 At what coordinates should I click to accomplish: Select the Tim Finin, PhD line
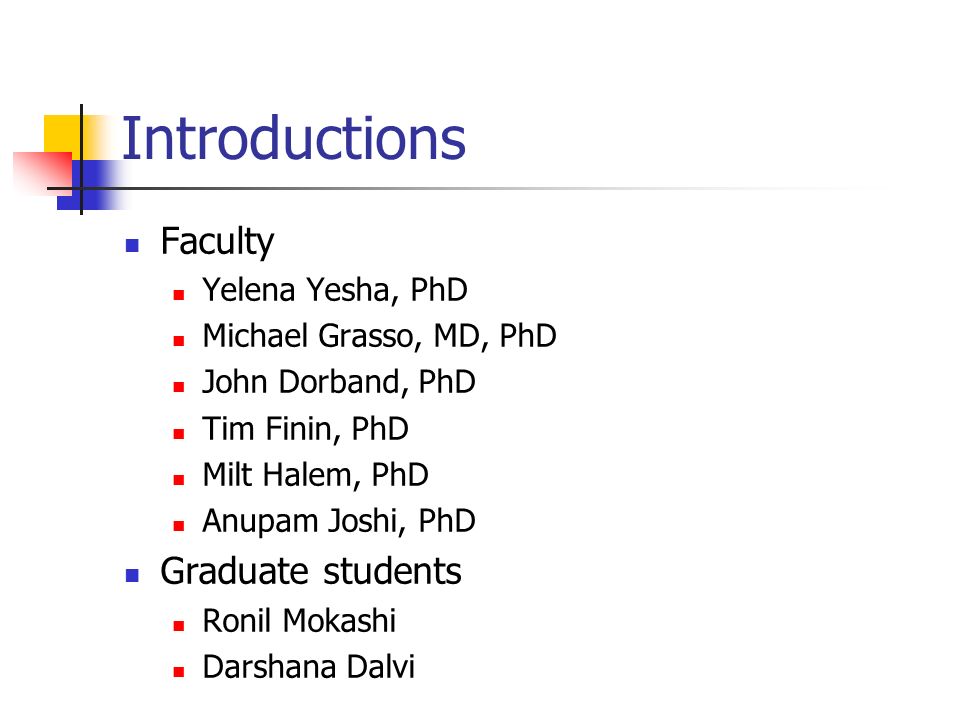(x=306, y=429)
